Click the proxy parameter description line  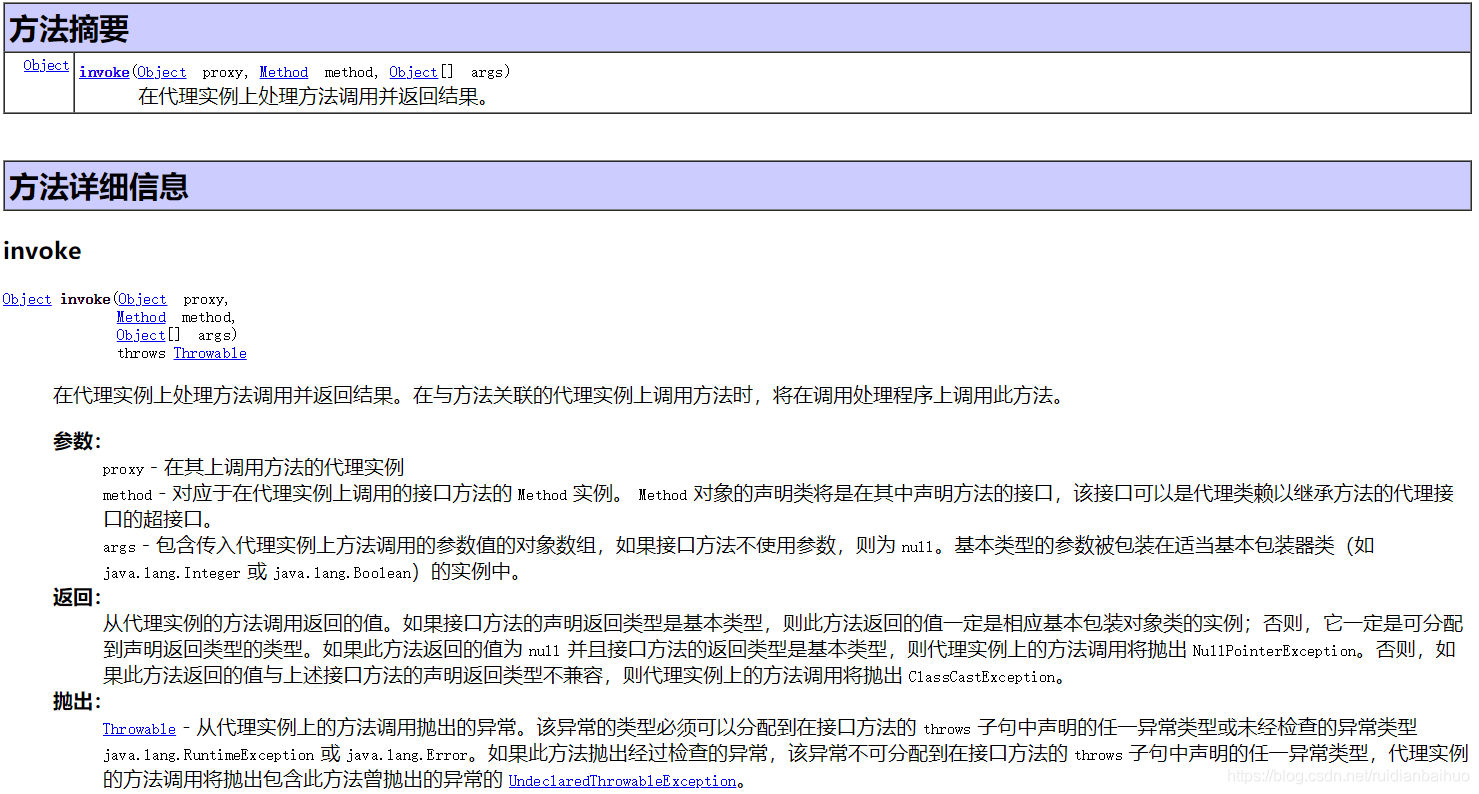(253, 467)
